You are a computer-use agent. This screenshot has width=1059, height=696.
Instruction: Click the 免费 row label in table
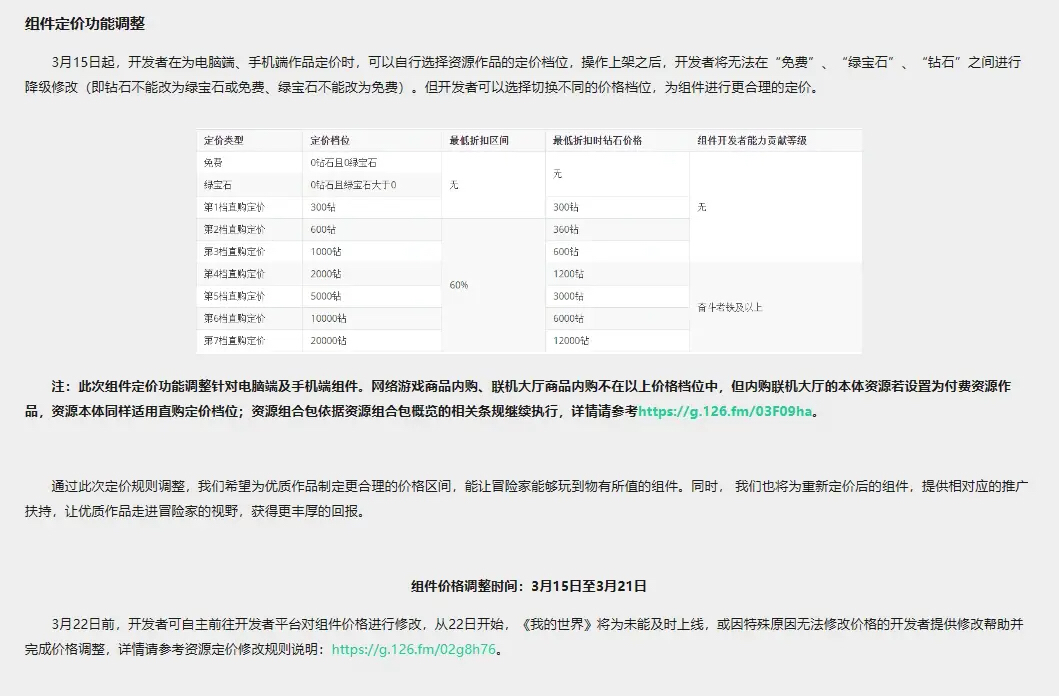pos(213,163)
